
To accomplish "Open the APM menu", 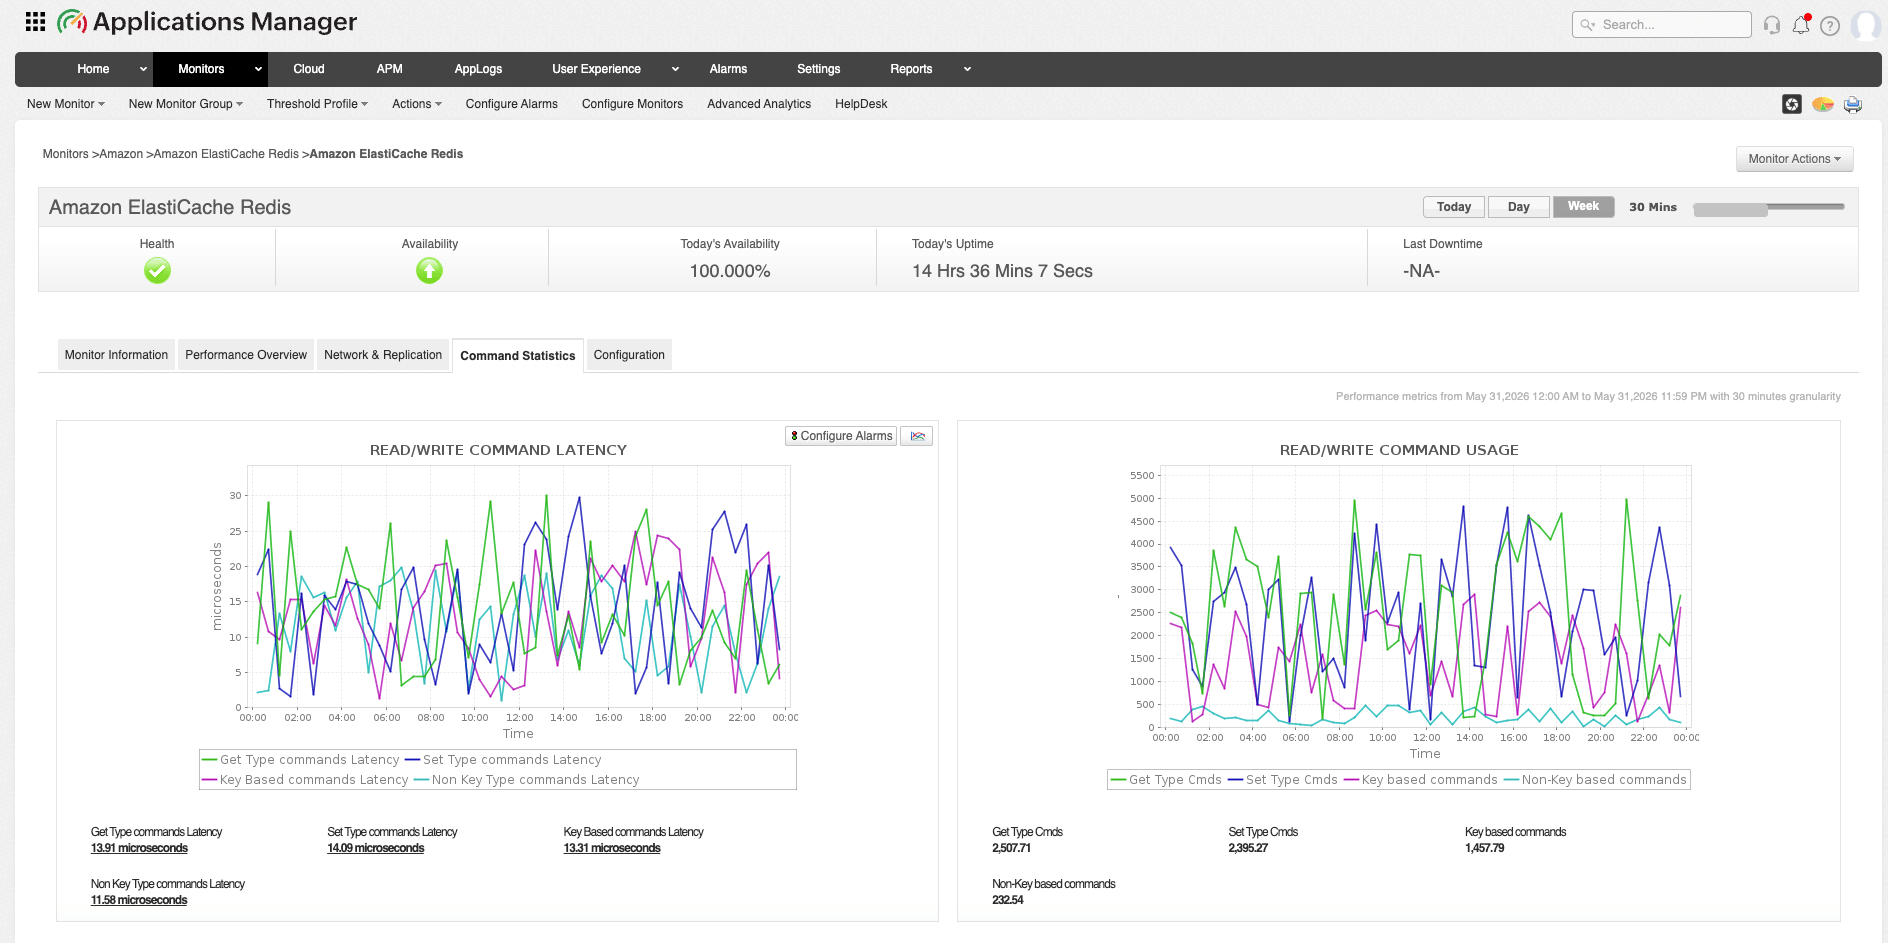I will pos(390,69).
